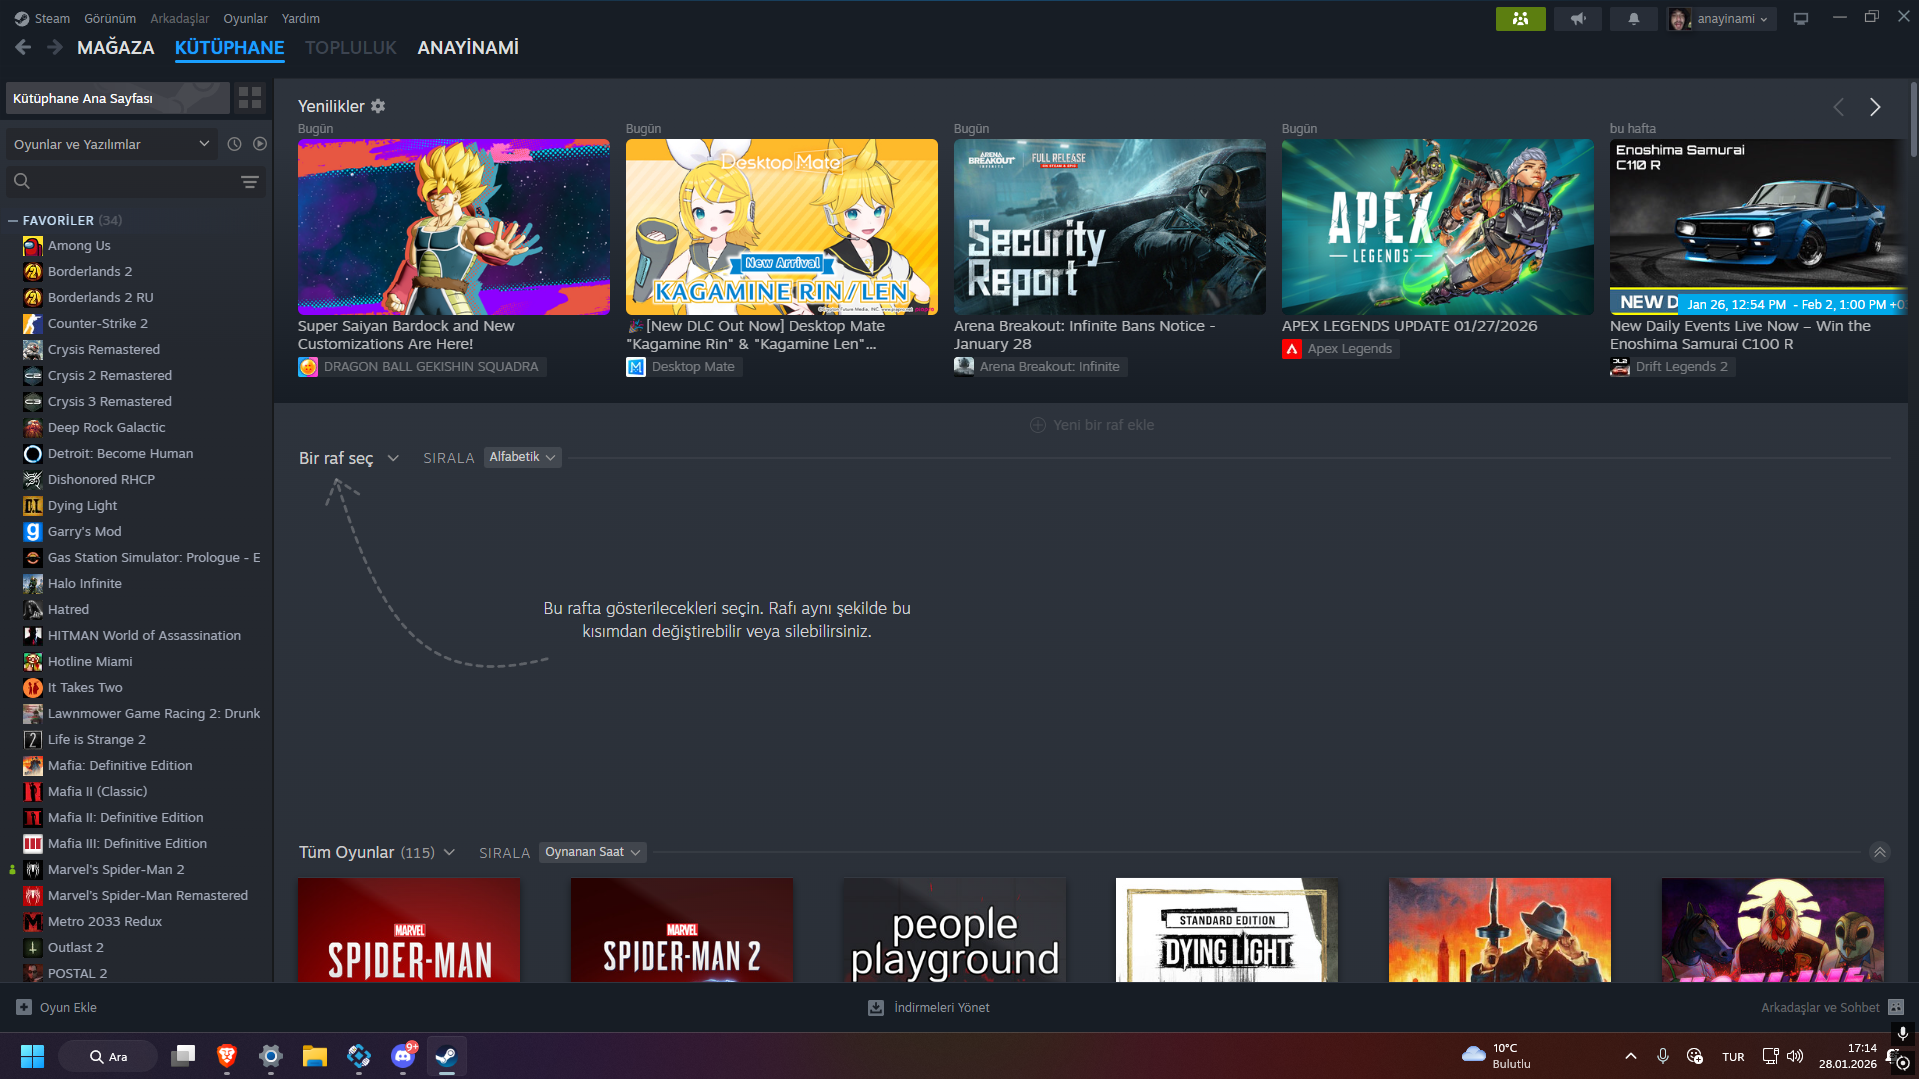Select Marvel's Spider-Man 2 in sidebar
The height and width of the screenshot is (1079, 1919).
click(116, 870)
